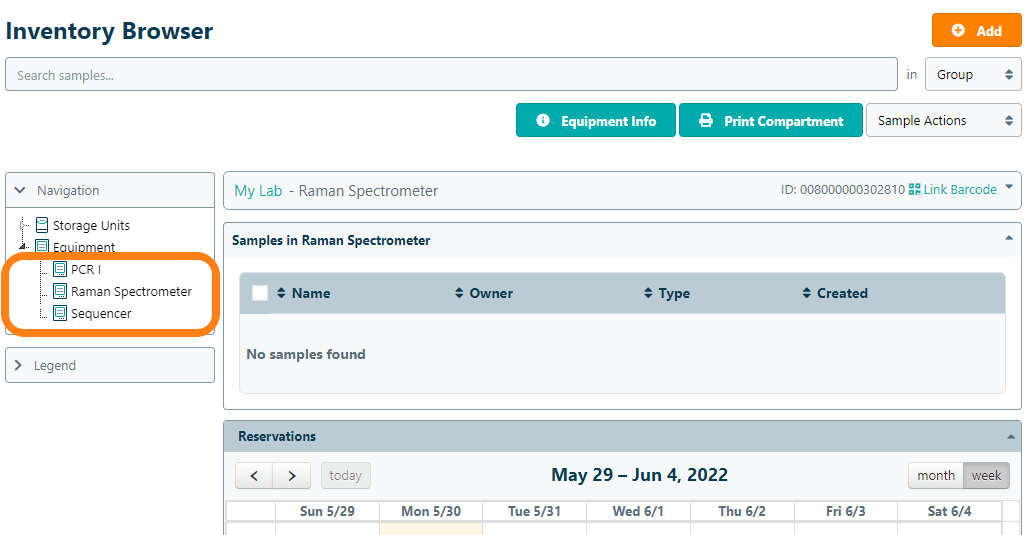Select Storage Units in navigation tree
1033x535 pixels.
pyautogui.click(x=91, y=226)
